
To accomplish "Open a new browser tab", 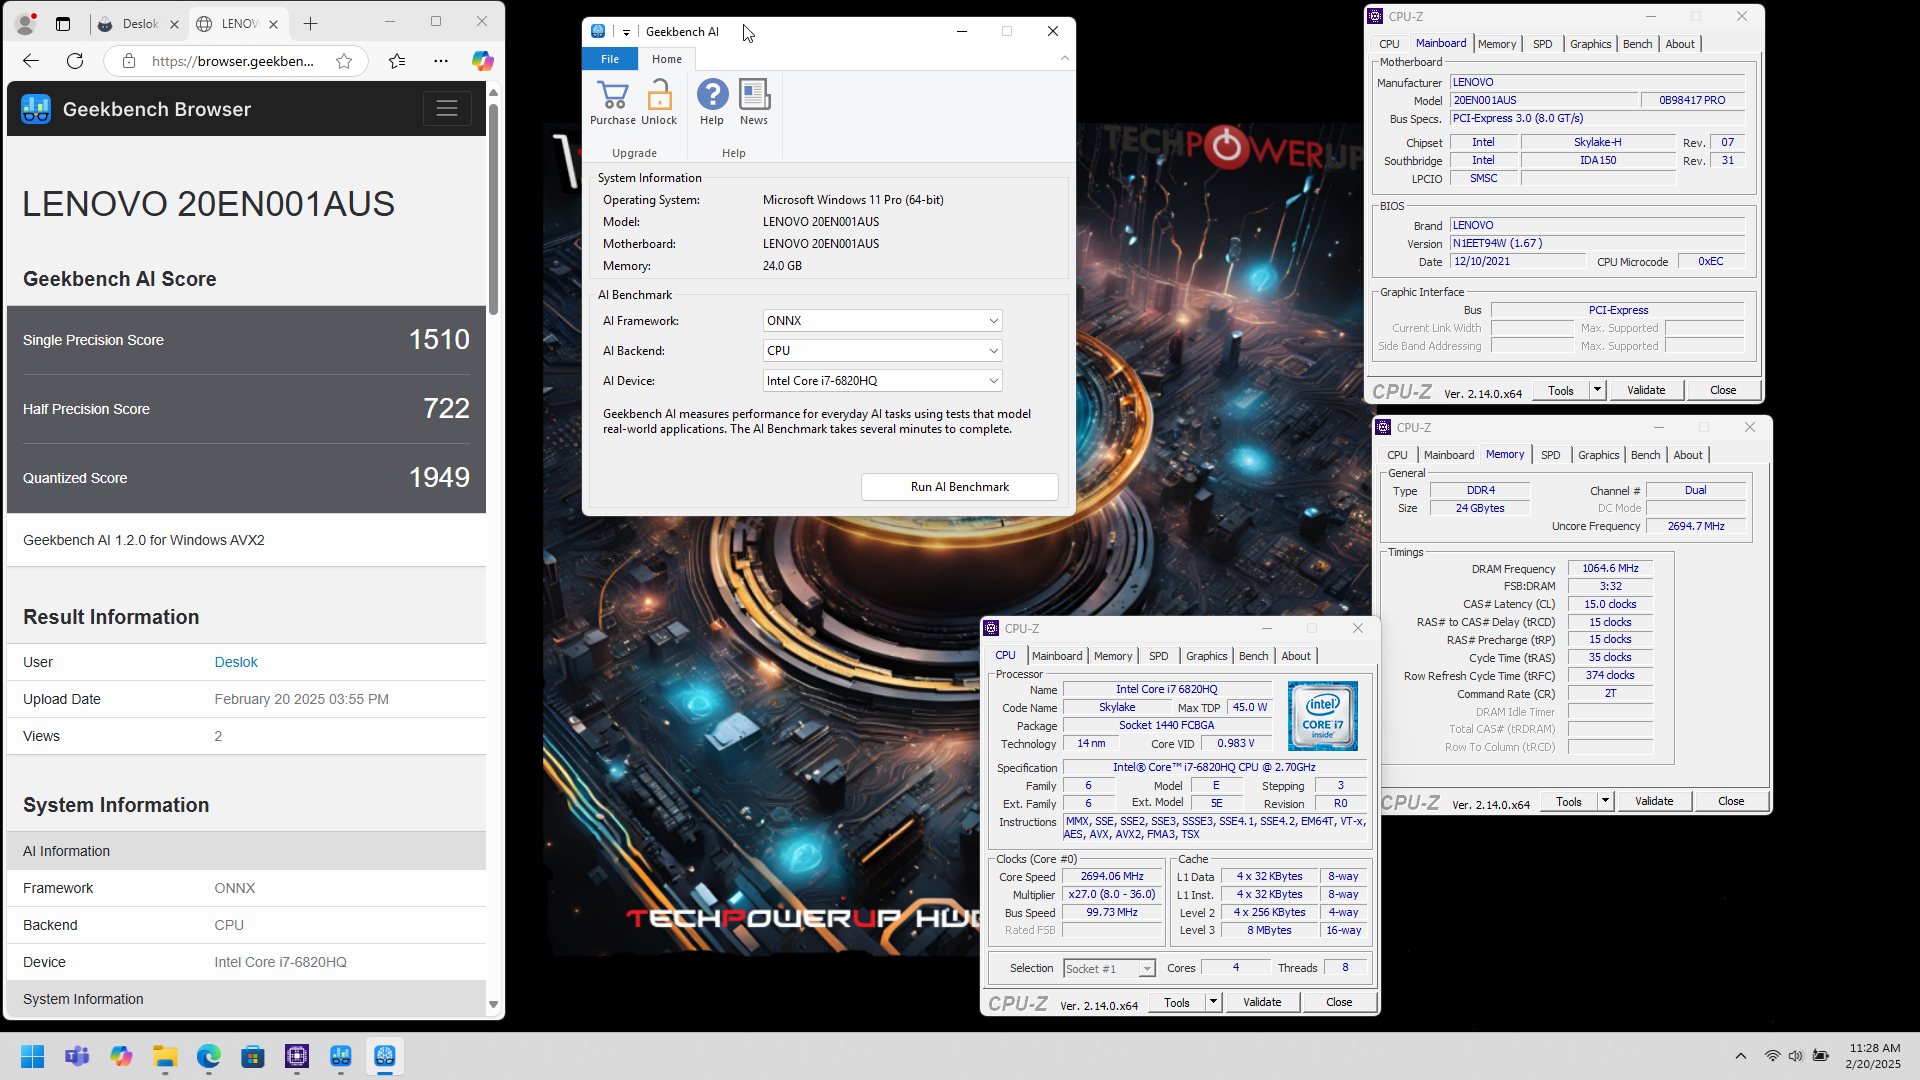I will (311, 23).
